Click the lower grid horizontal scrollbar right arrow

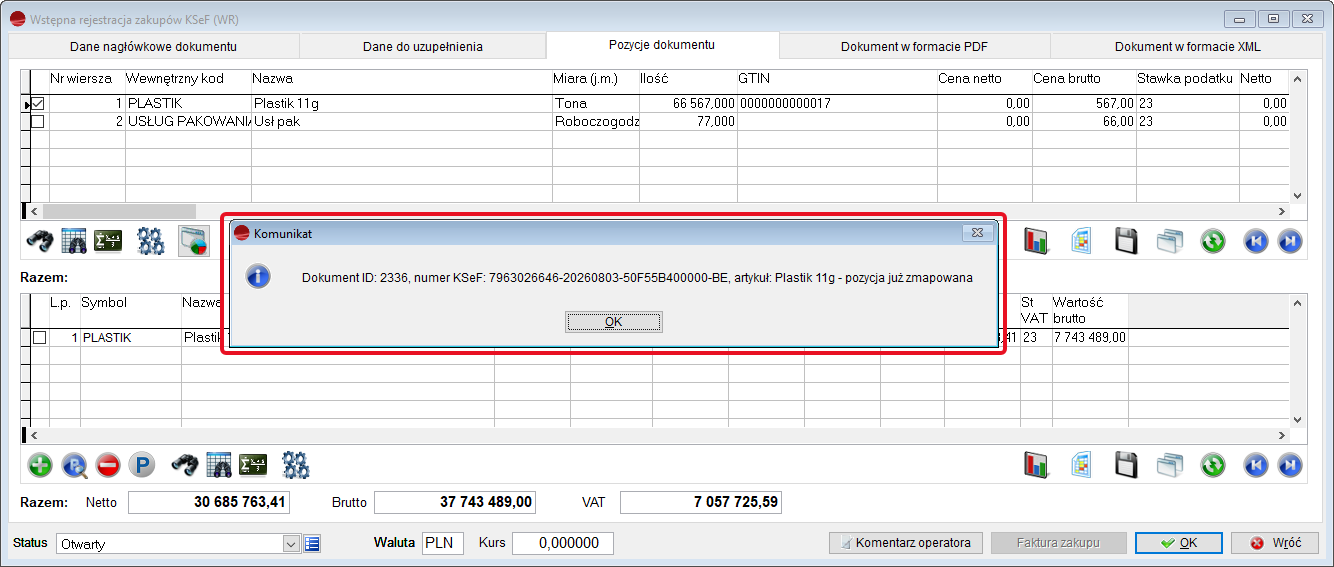pyautogui.click(x=1282, y=436)
